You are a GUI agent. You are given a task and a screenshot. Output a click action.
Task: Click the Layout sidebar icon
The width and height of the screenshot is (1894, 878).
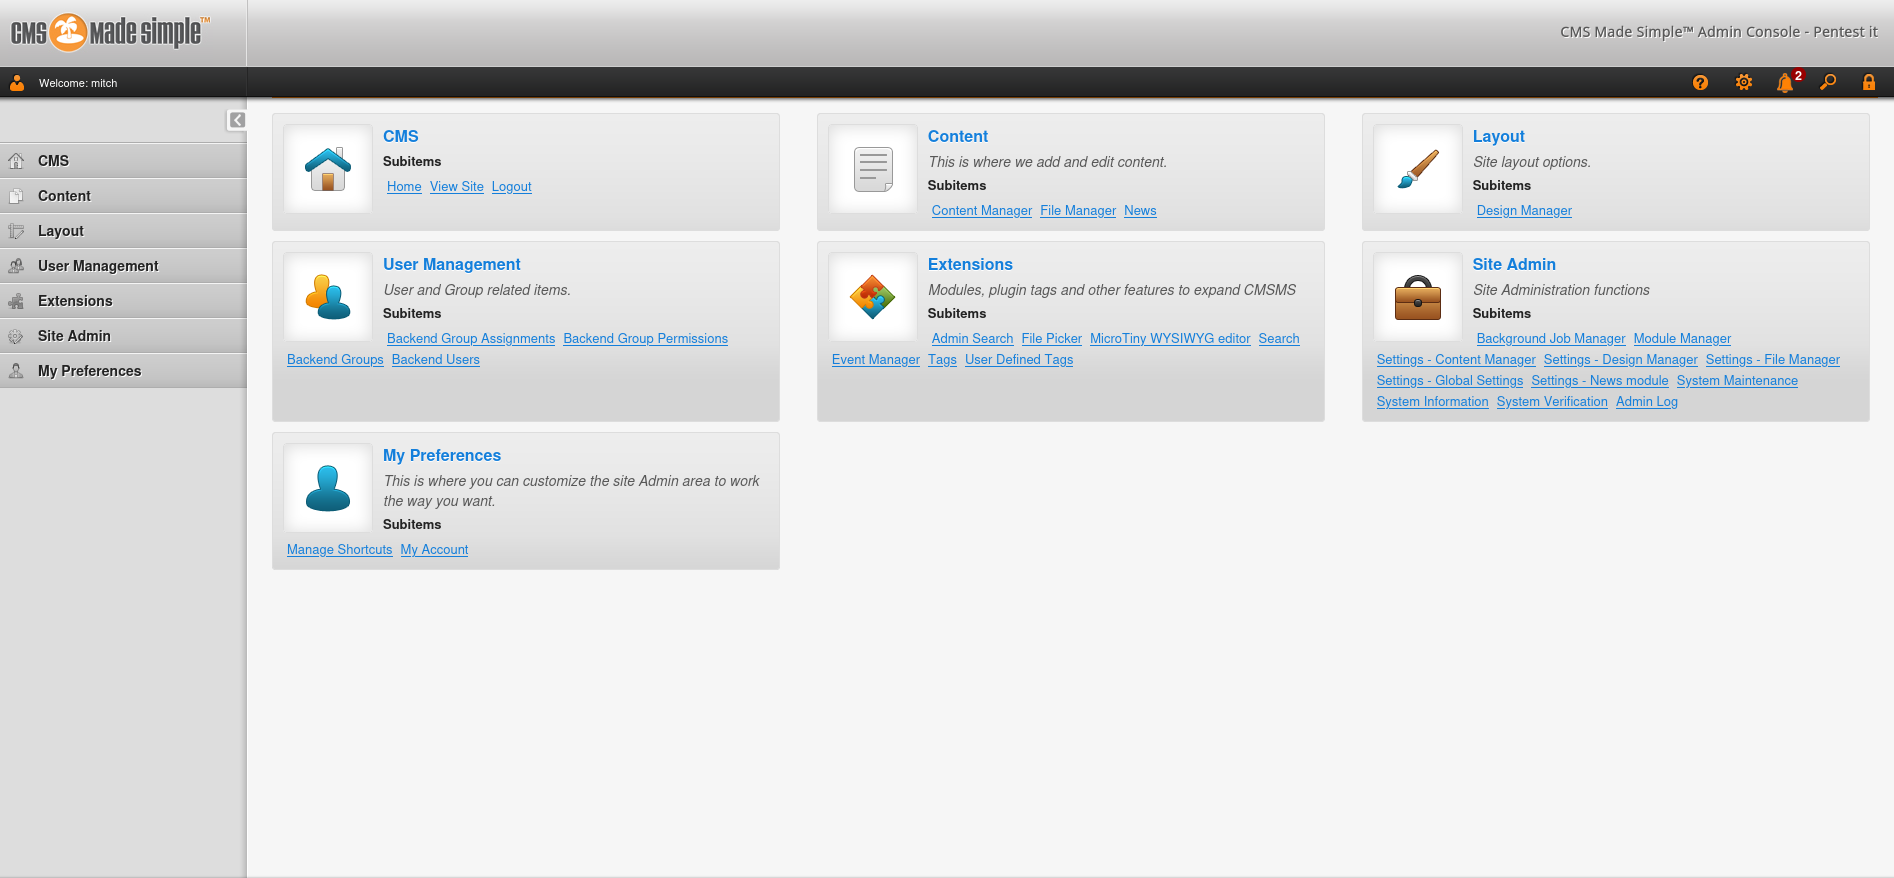pyautogui.click(x=16, y=231)
